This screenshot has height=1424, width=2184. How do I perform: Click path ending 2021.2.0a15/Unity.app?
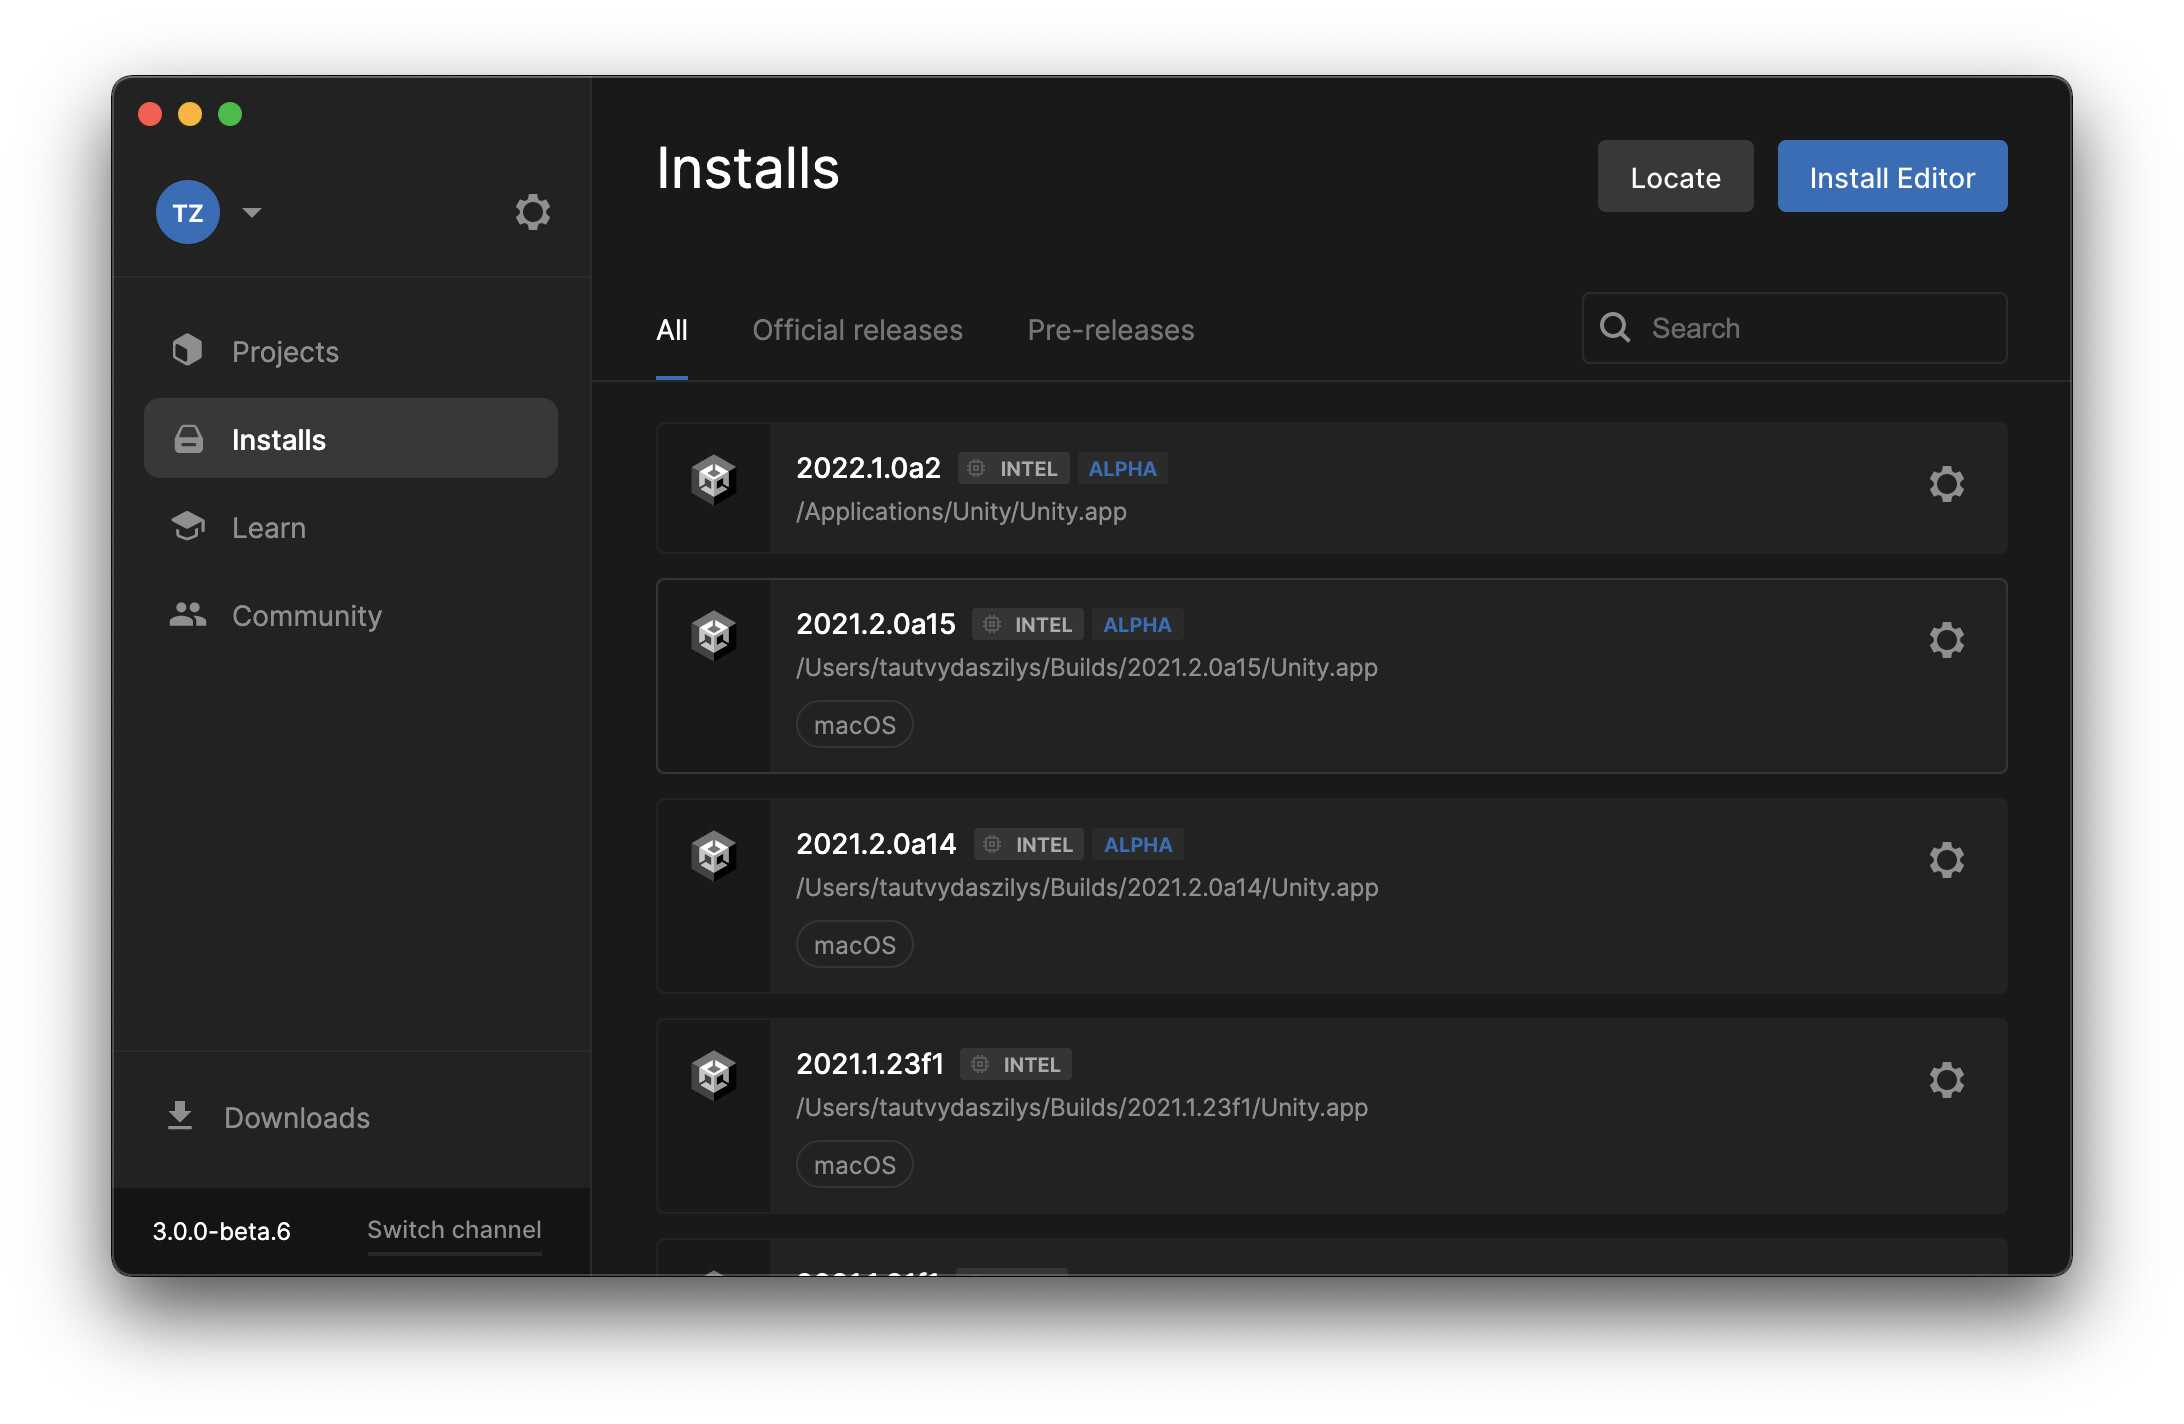1087,667
